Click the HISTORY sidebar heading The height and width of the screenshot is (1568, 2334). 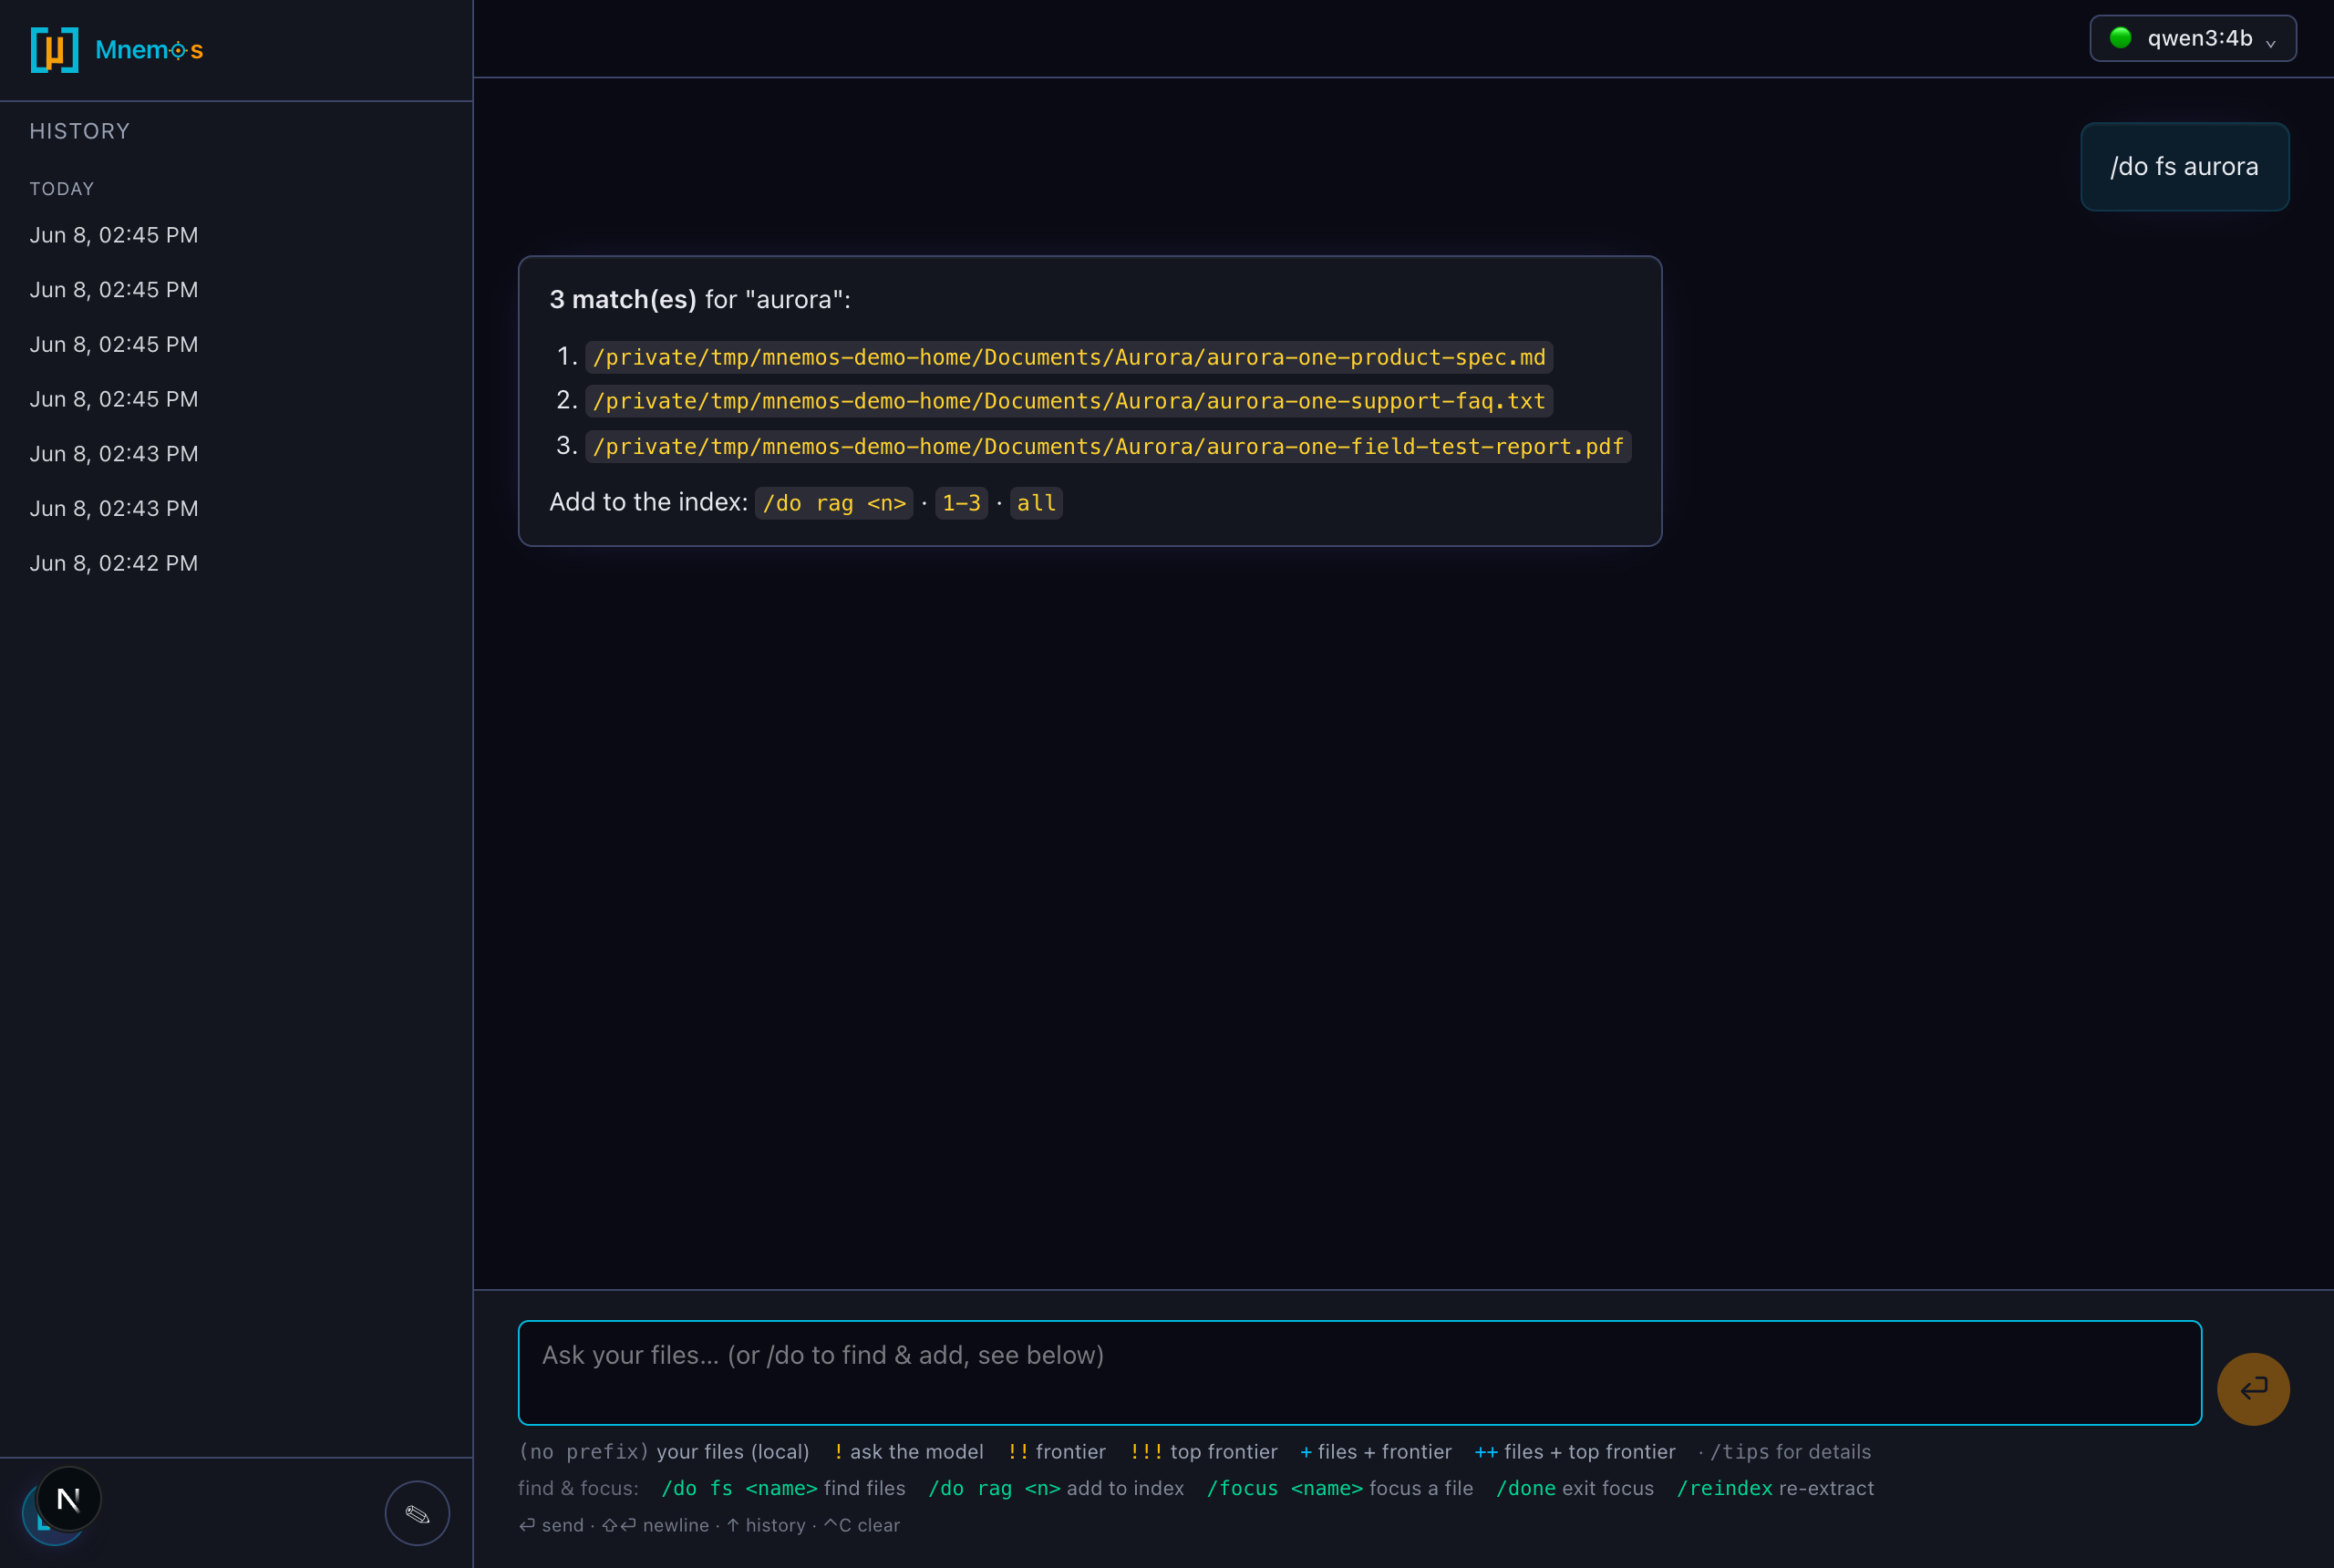80,131
